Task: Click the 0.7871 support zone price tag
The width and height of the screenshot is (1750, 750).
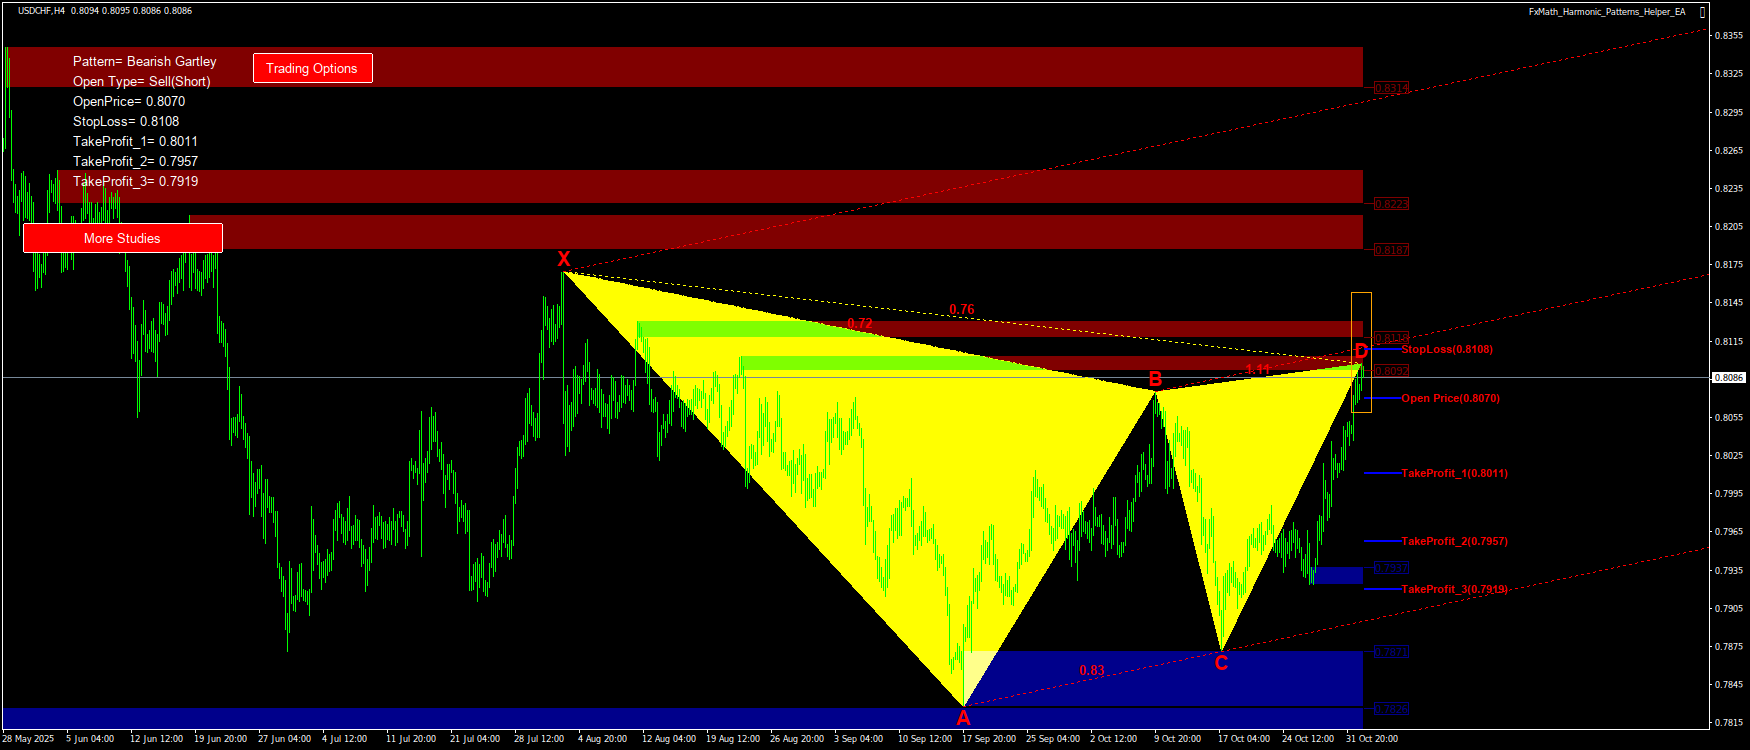Action: point(1391,652)
